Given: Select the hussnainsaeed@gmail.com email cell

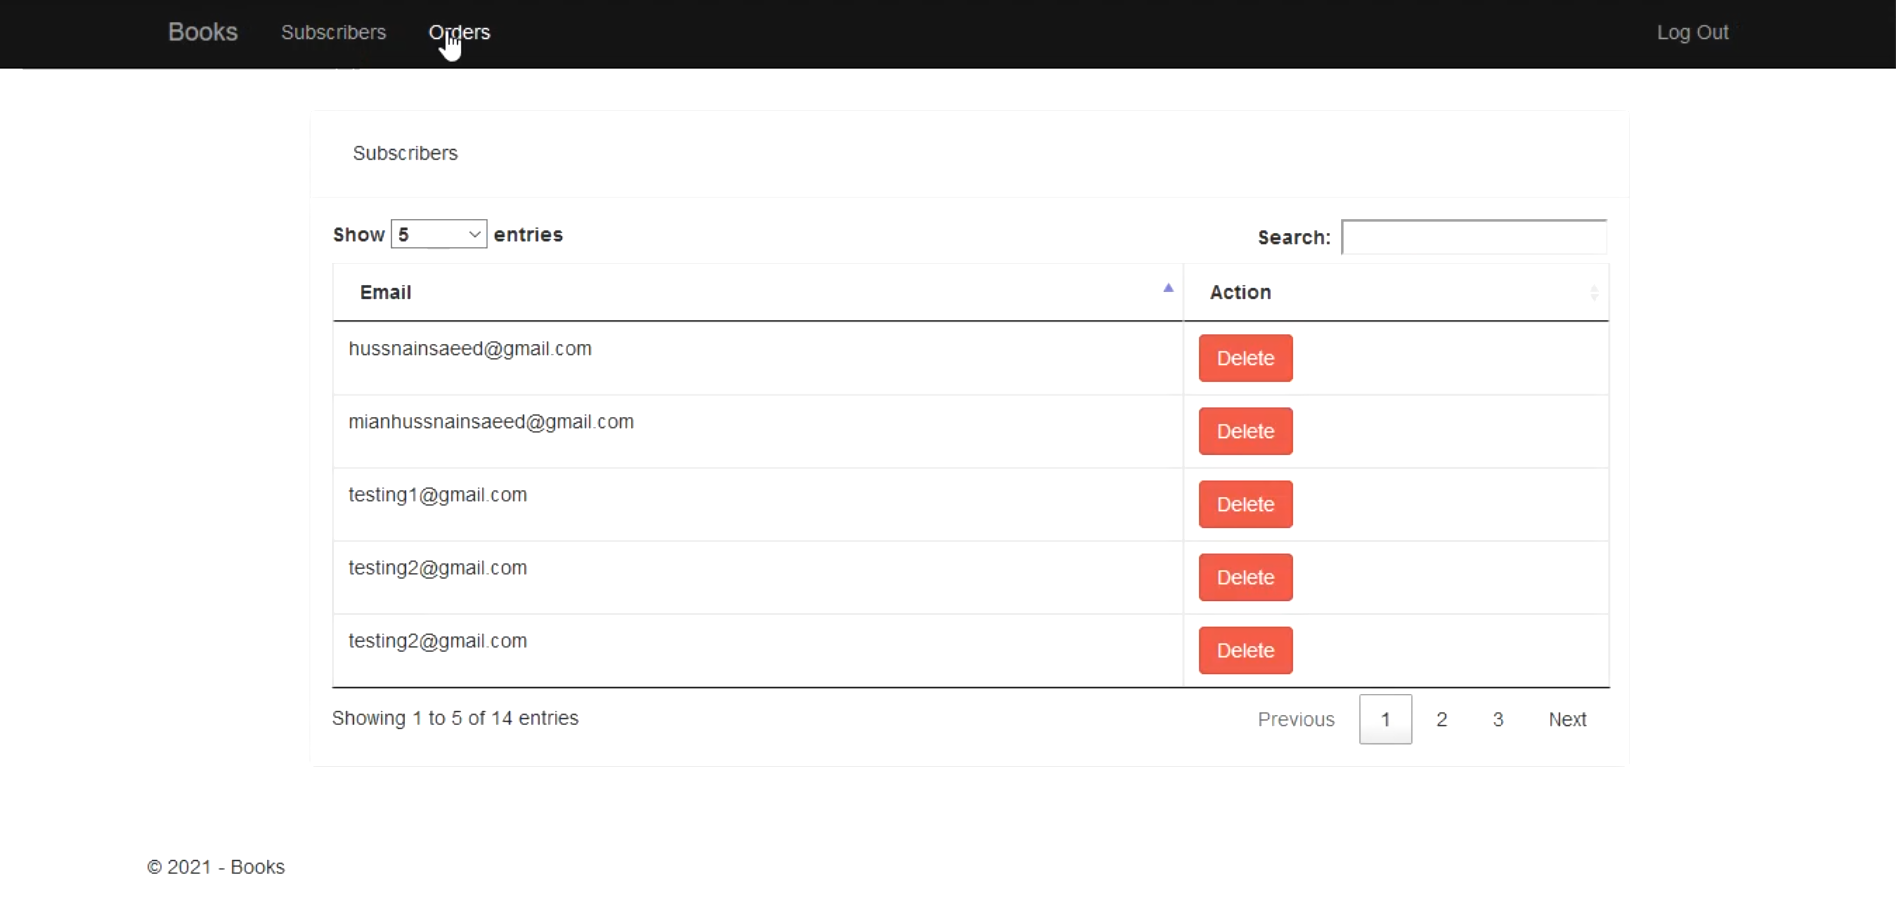Looking at the screenshot, I should click(470, 349).
